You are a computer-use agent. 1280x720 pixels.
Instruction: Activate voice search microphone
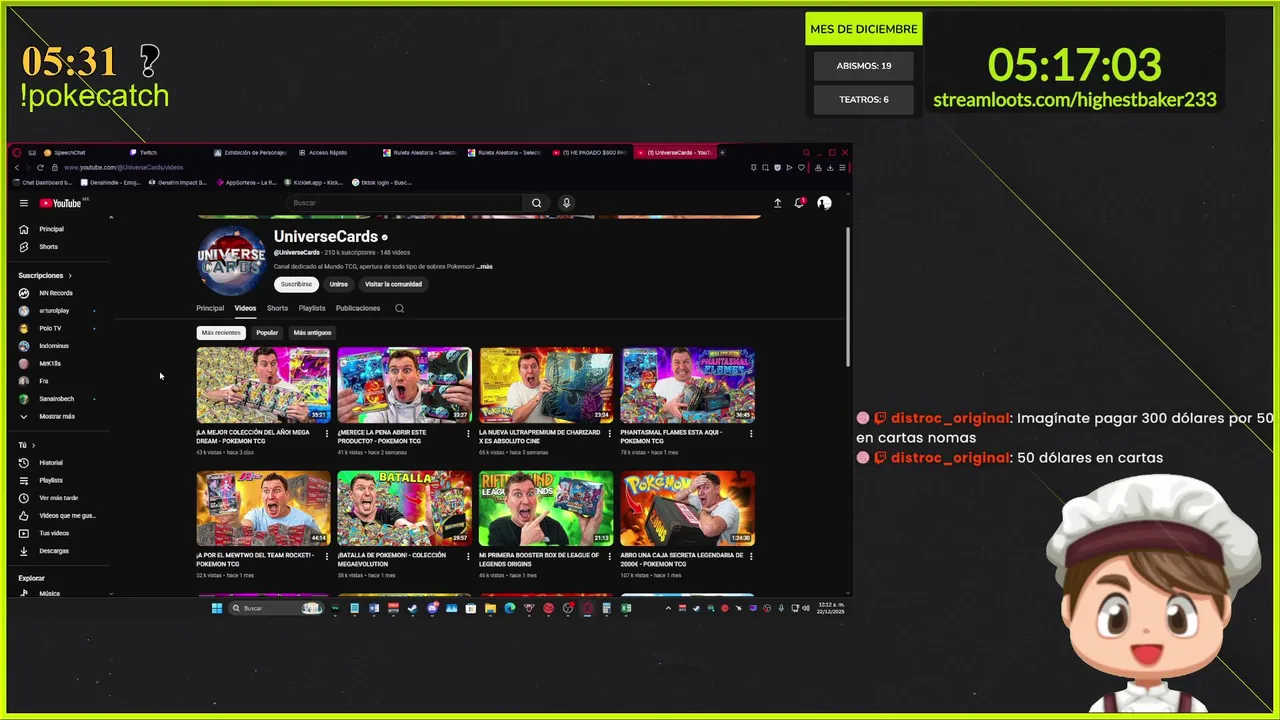click(566, 203)
